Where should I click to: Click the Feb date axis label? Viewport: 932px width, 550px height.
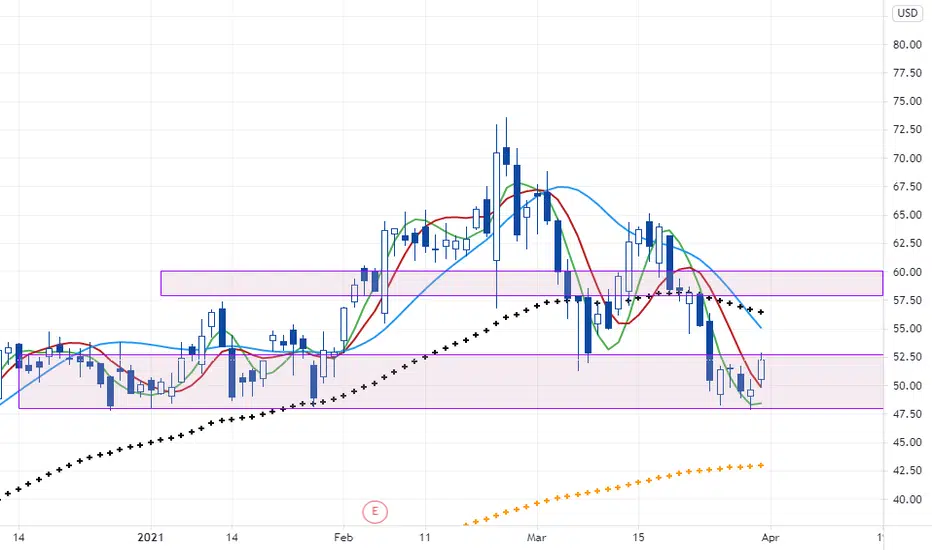(x=343, y=538)
